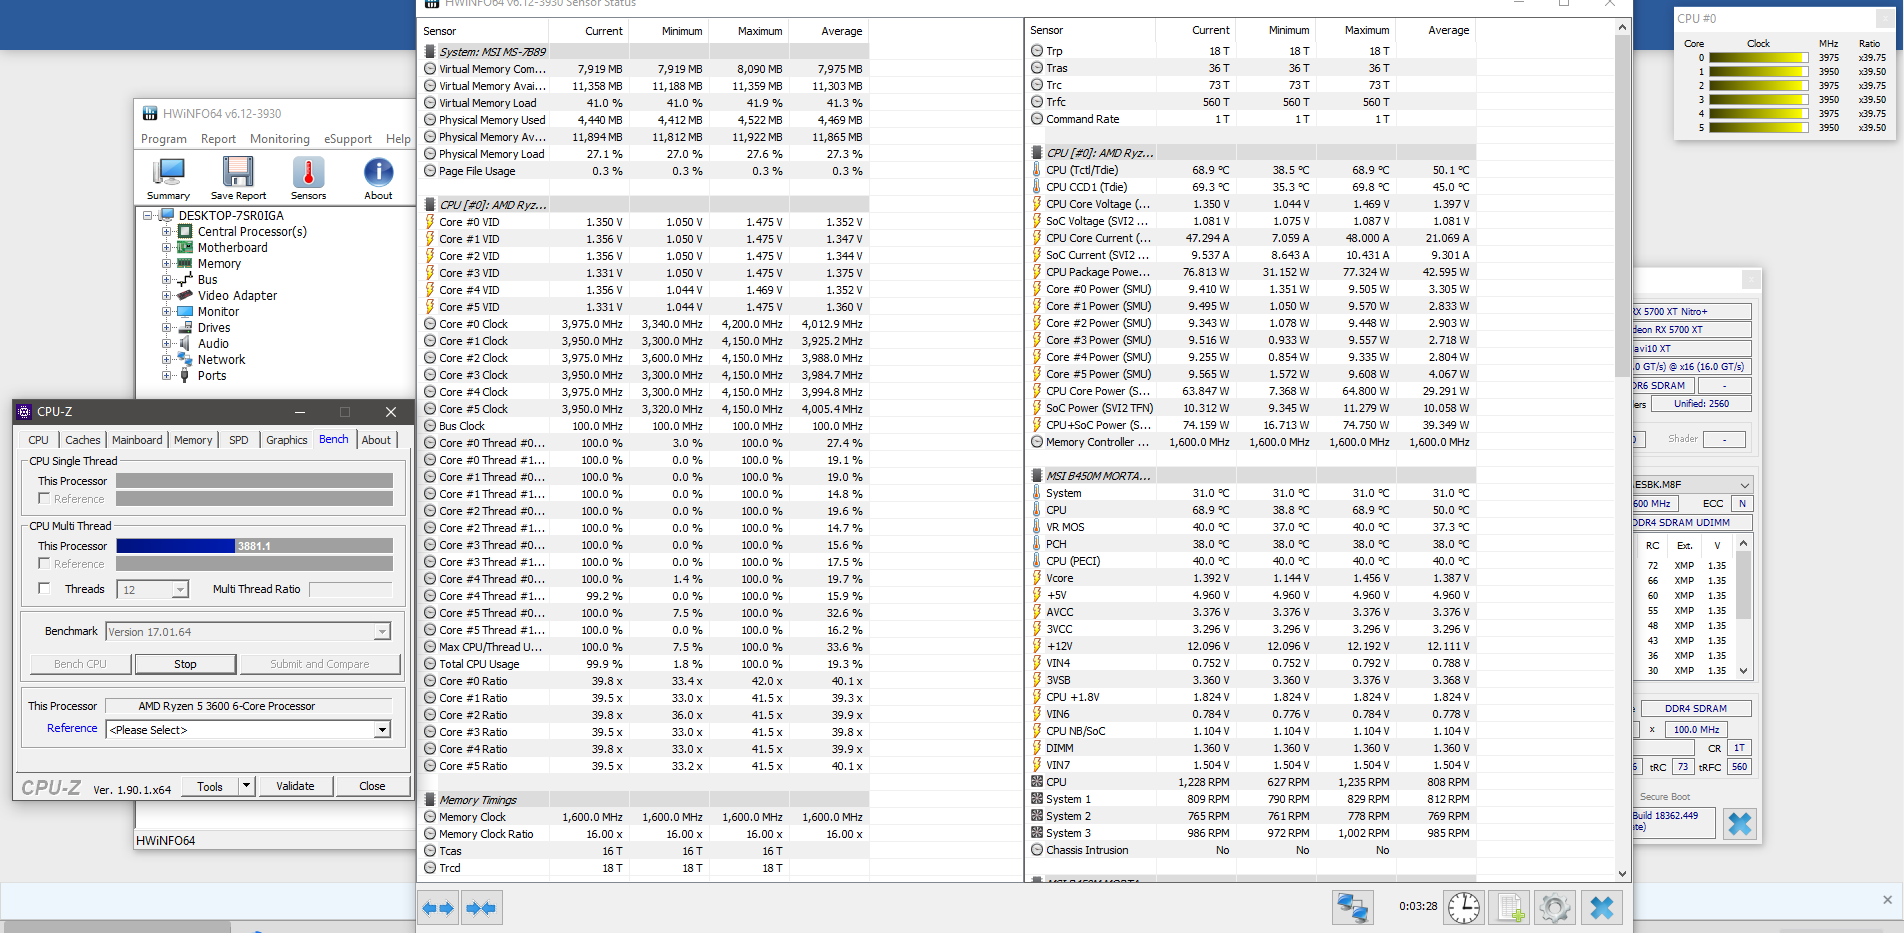Click the Save Report floppy icon
The width and height of the screenshot is (1904, 933).
pyautogui.click(x=238, y=178)
